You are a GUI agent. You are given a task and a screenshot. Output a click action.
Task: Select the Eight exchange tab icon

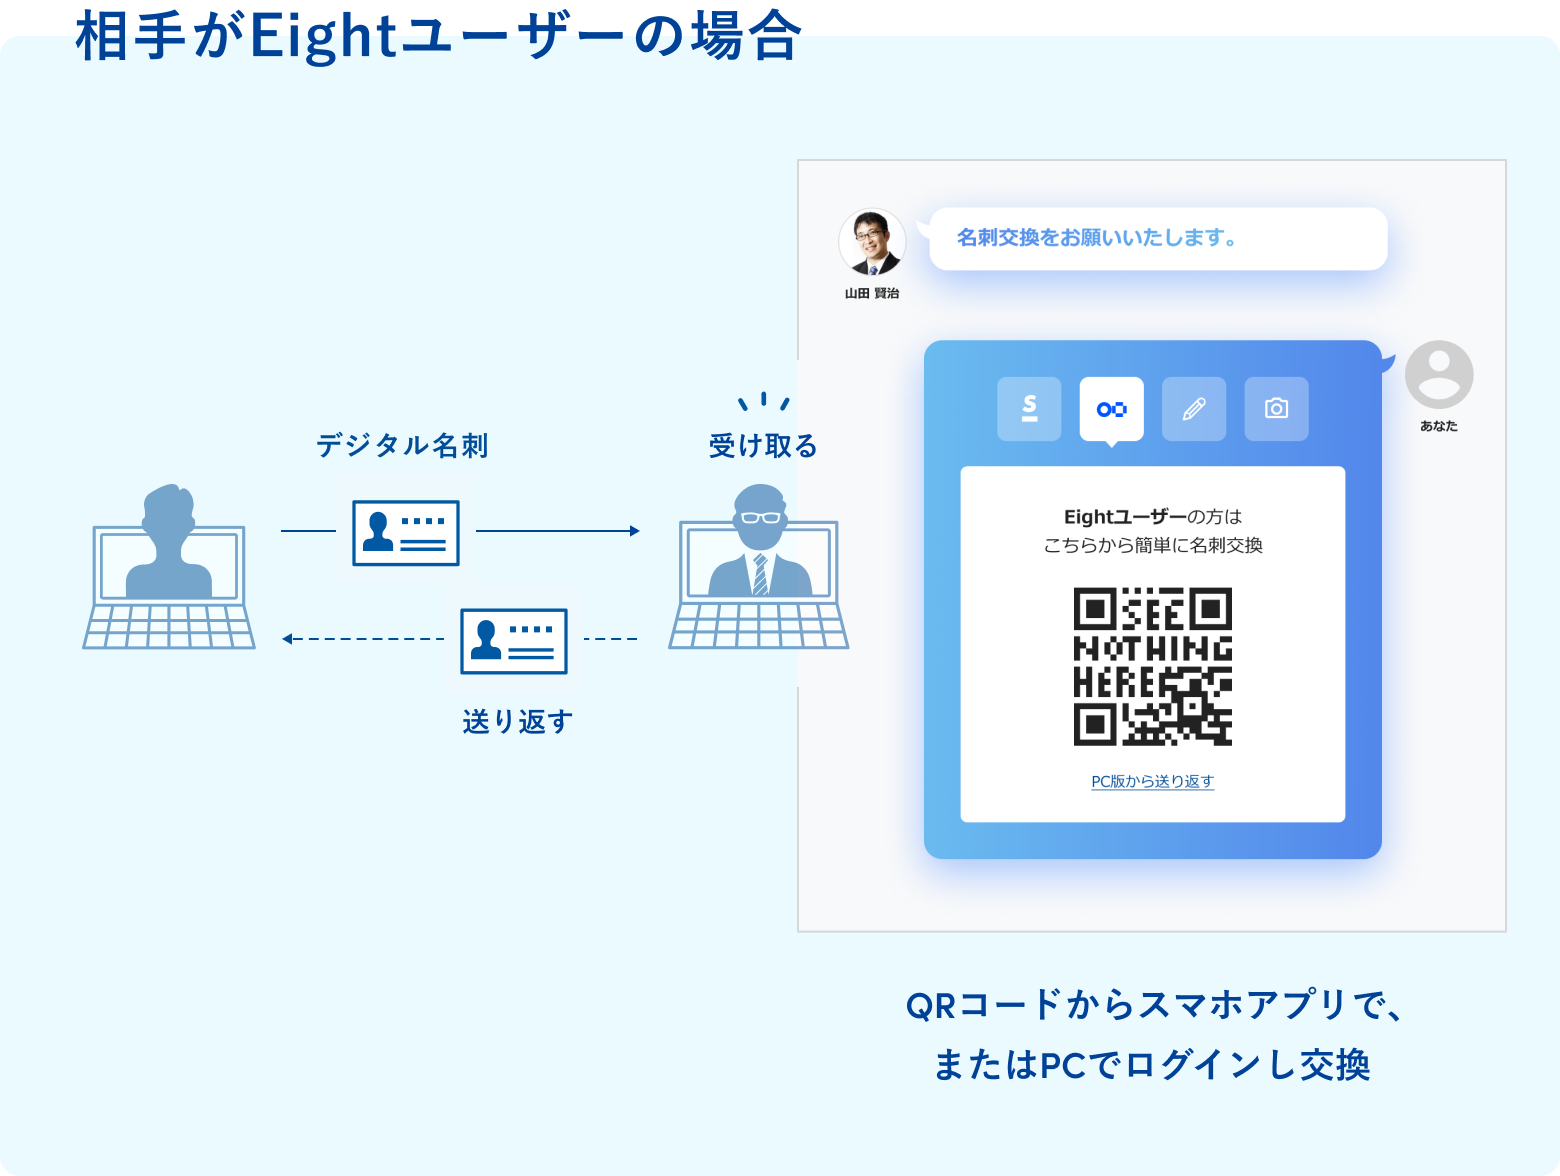tap(1111, 408)
